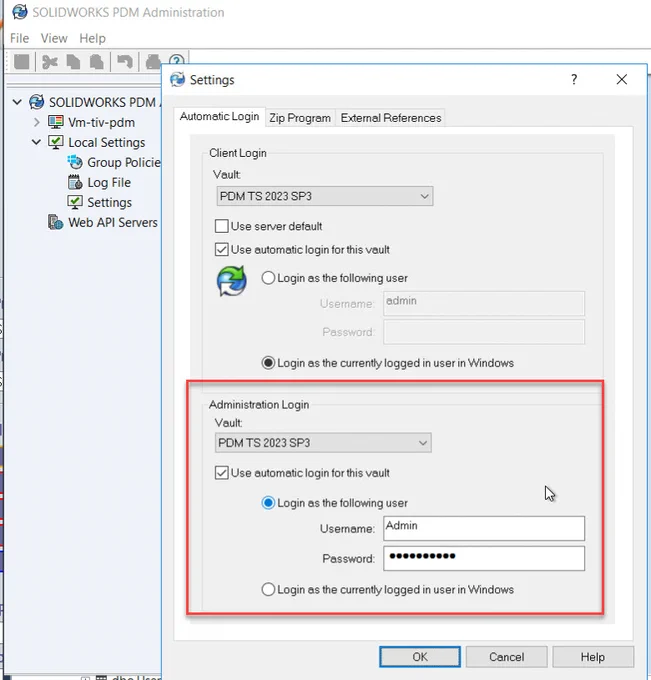
Task: Click the Cut scissors toolbar icon
Action: point(50,62)
